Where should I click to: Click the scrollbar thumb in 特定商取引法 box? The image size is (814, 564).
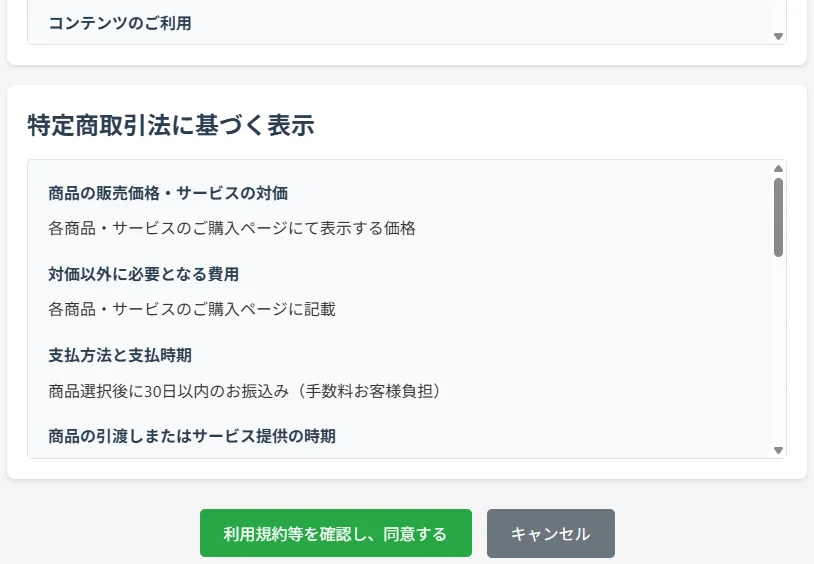778,216
